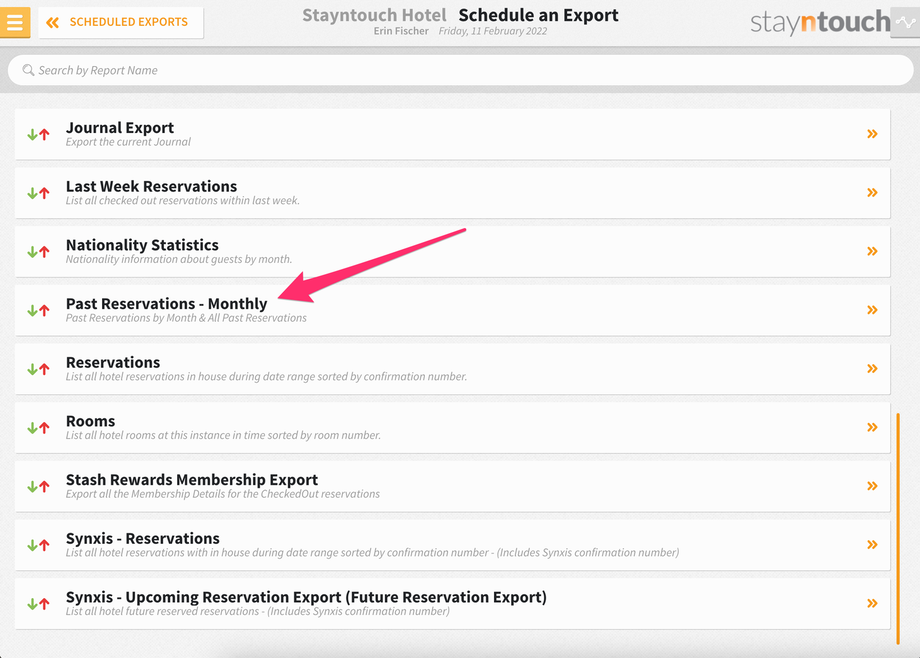The width and height of the screenshot is (920, 658).
Task: Select the Stash Rewards Membership Export title
Action: (192, 480)
